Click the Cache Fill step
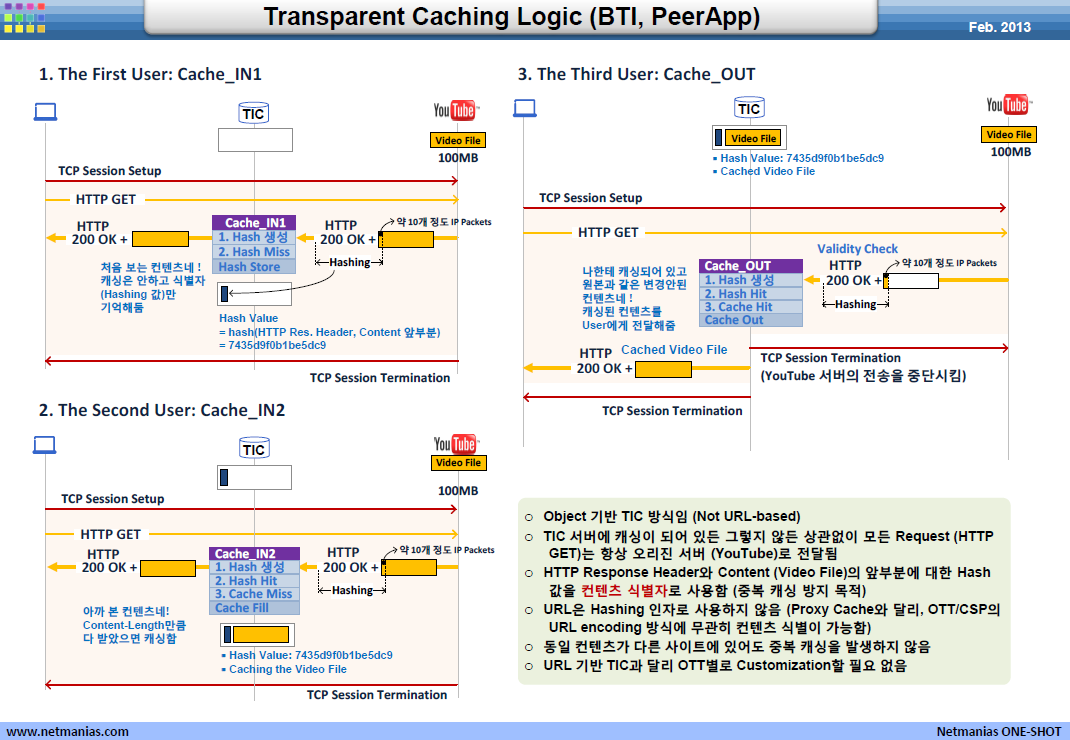 254,608
